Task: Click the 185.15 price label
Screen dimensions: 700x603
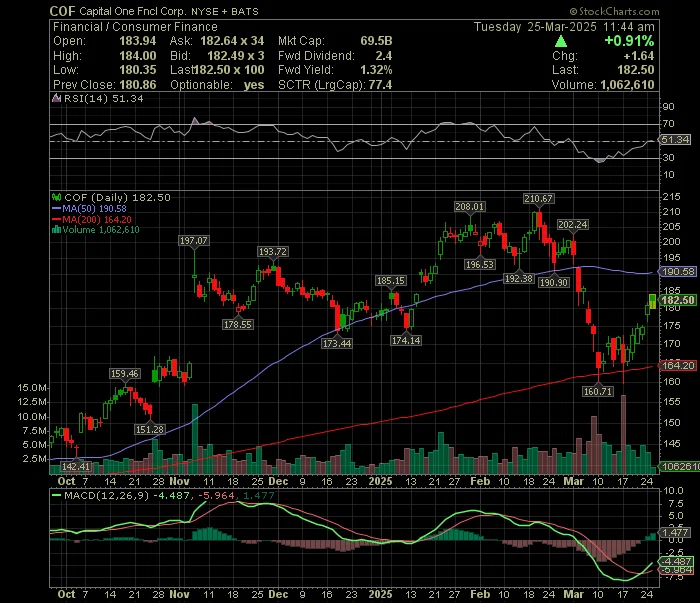Action: 391,281
